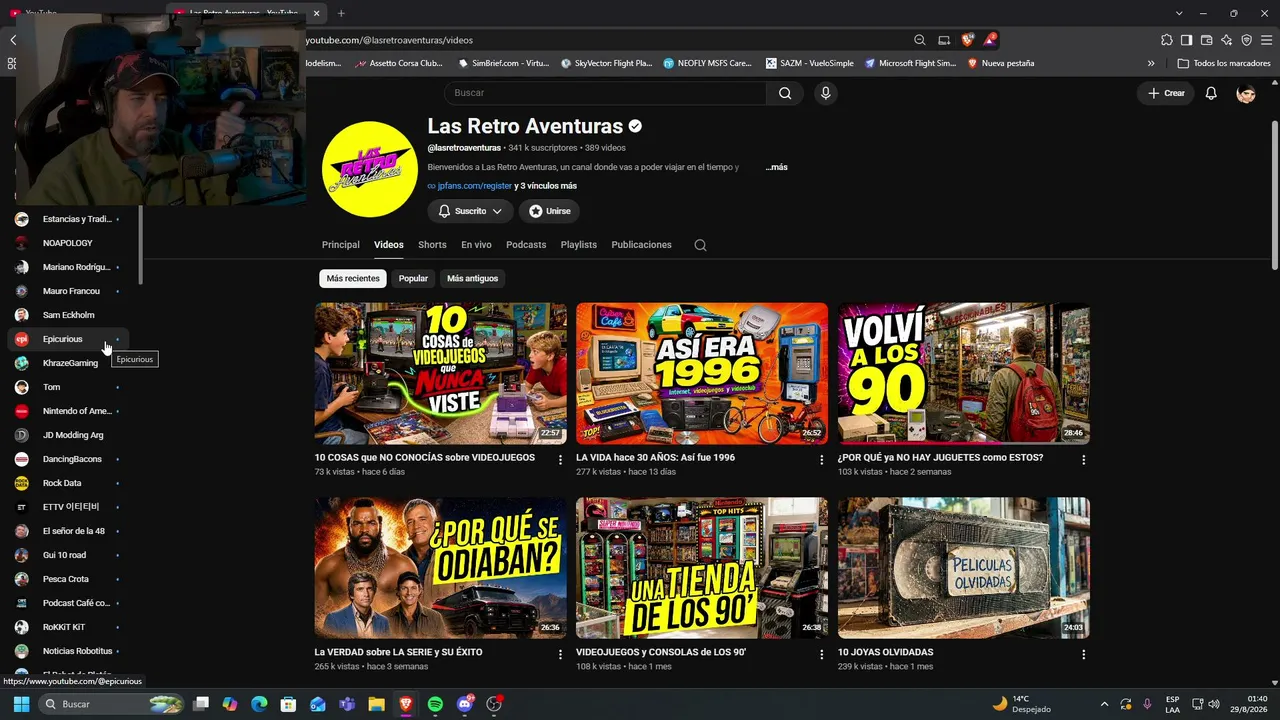Screen dimensions: 1280x720
Task: Filter videos by Popular
Action: (x=413, y=278)
